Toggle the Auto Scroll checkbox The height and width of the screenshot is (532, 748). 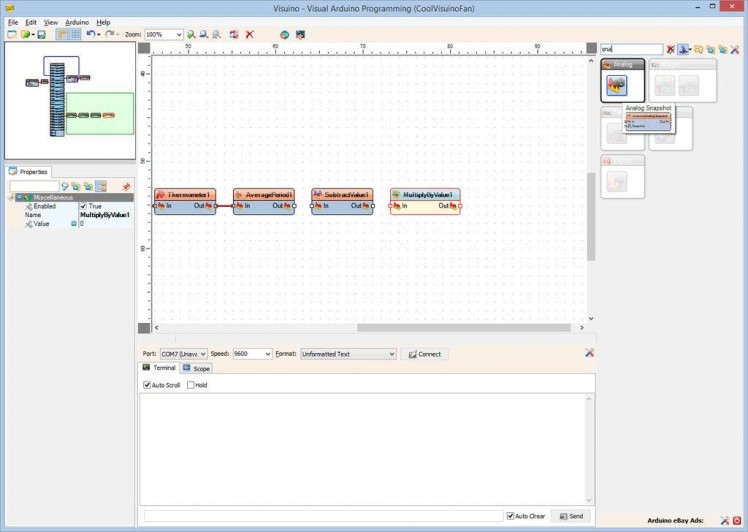point(148,385)
